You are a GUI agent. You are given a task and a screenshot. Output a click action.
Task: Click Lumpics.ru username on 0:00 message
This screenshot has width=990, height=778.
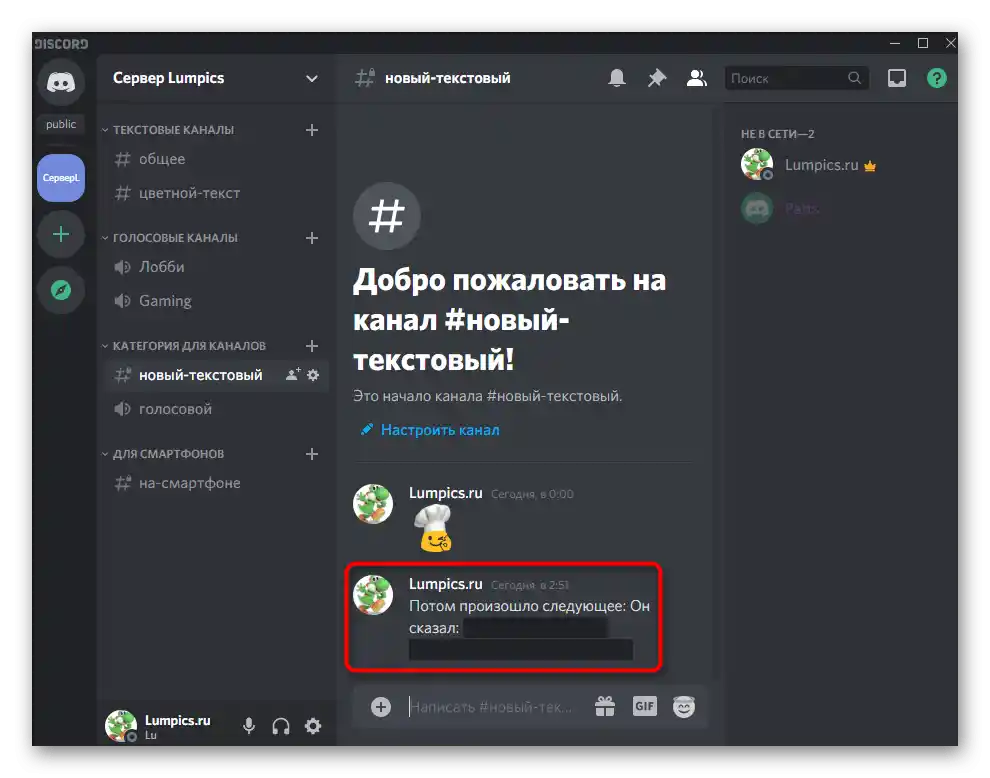[x=445, y=493]
